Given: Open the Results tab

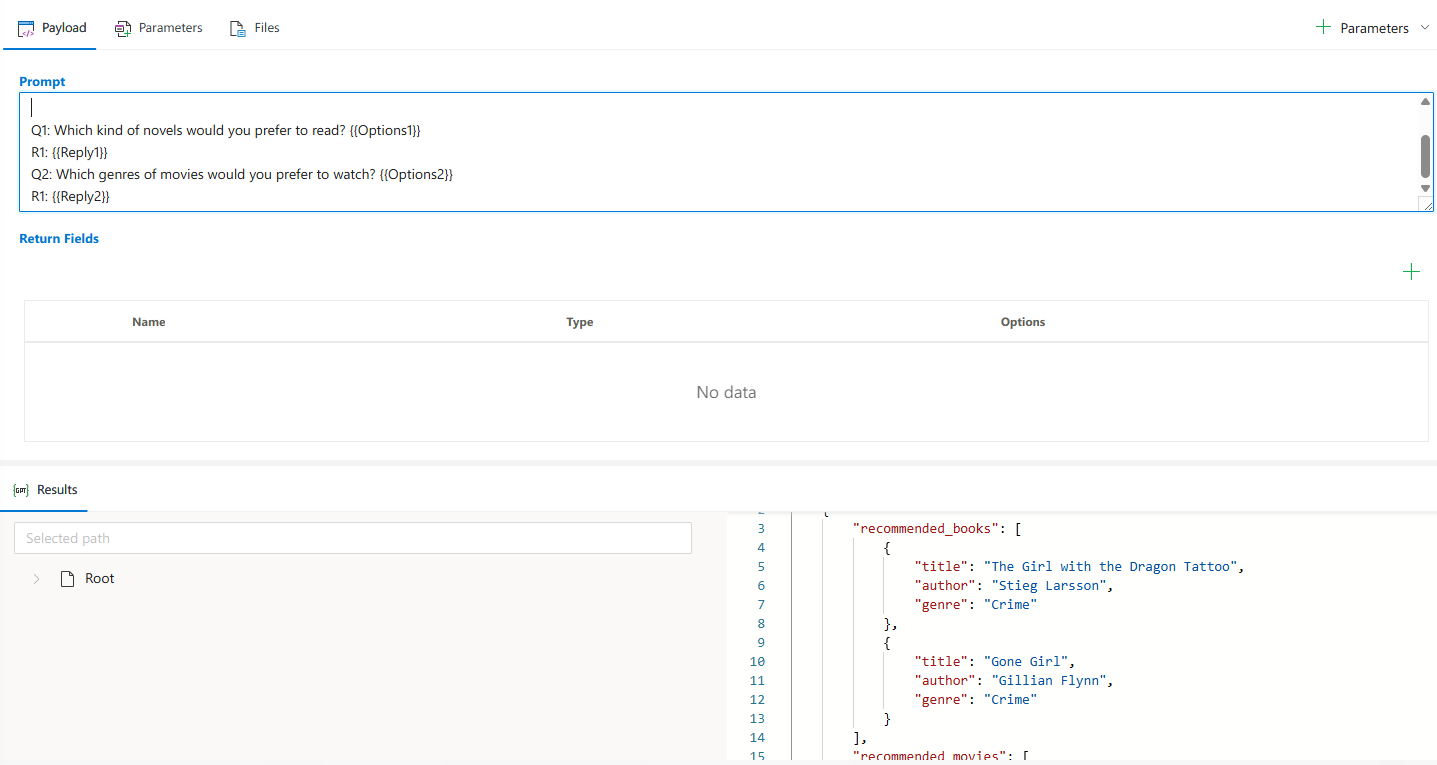Looking at the screenshot, I should (x=45, y=490).
